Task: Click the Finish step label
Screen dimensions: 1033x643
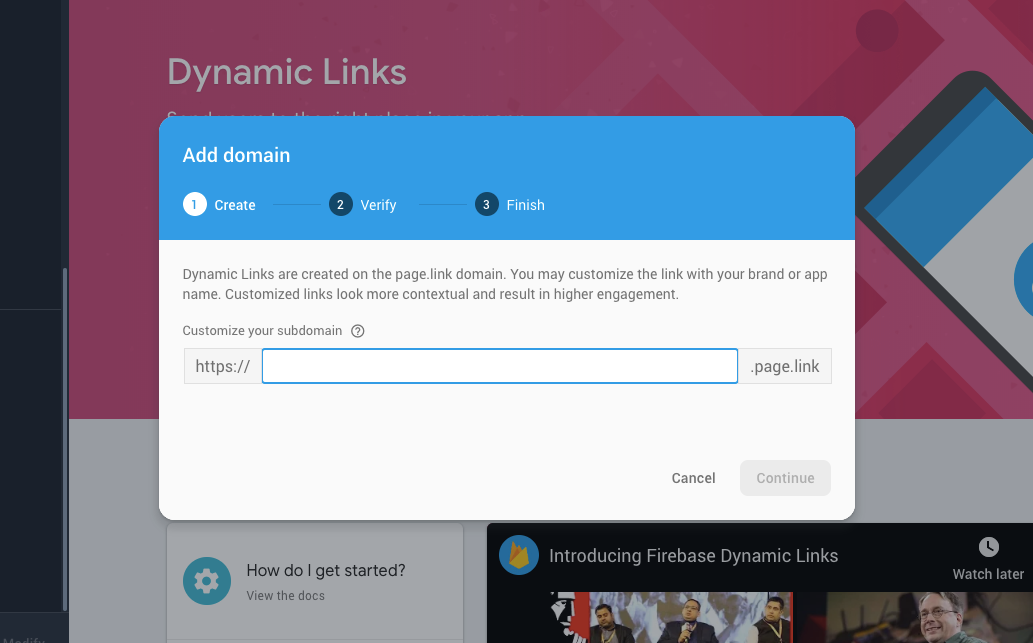Action: [x=525, y=205]
